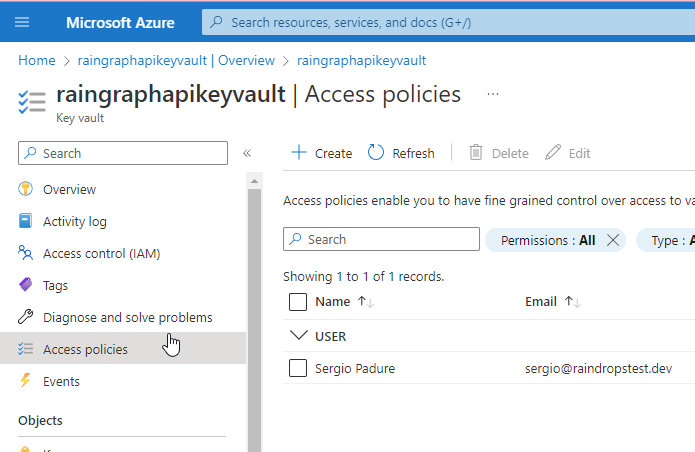695x452 pixels.
Task: Click the purple Tags icon
Action: tap(25, 284)
